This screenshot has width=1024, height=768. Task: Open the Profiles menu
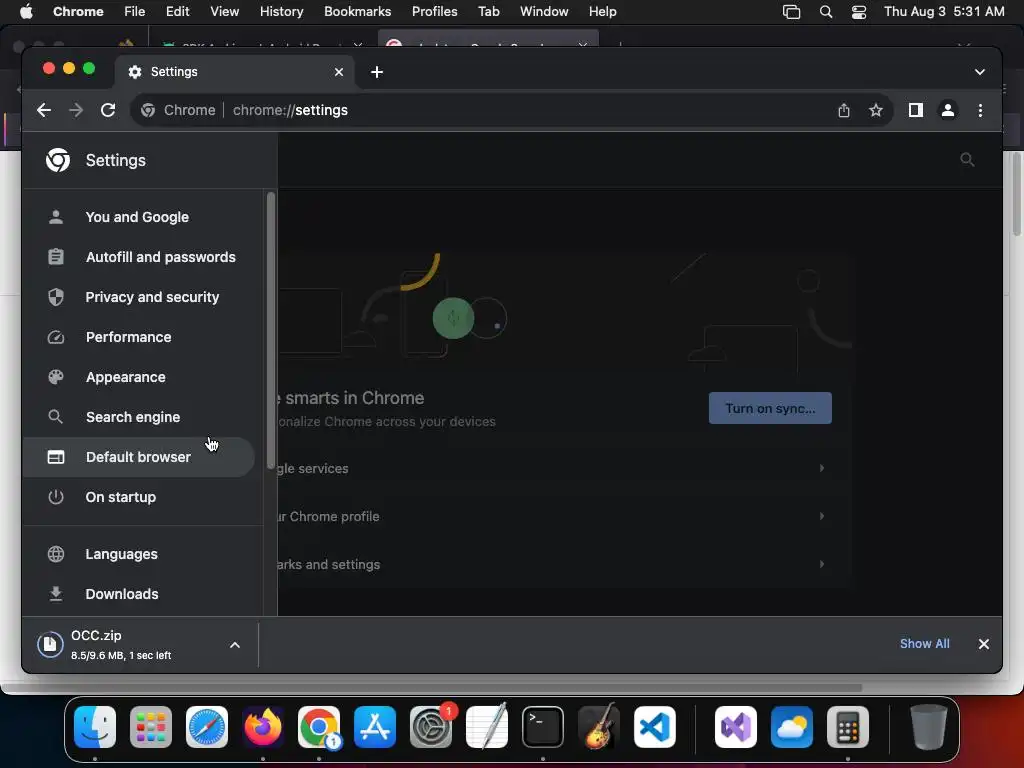point(434,11)
